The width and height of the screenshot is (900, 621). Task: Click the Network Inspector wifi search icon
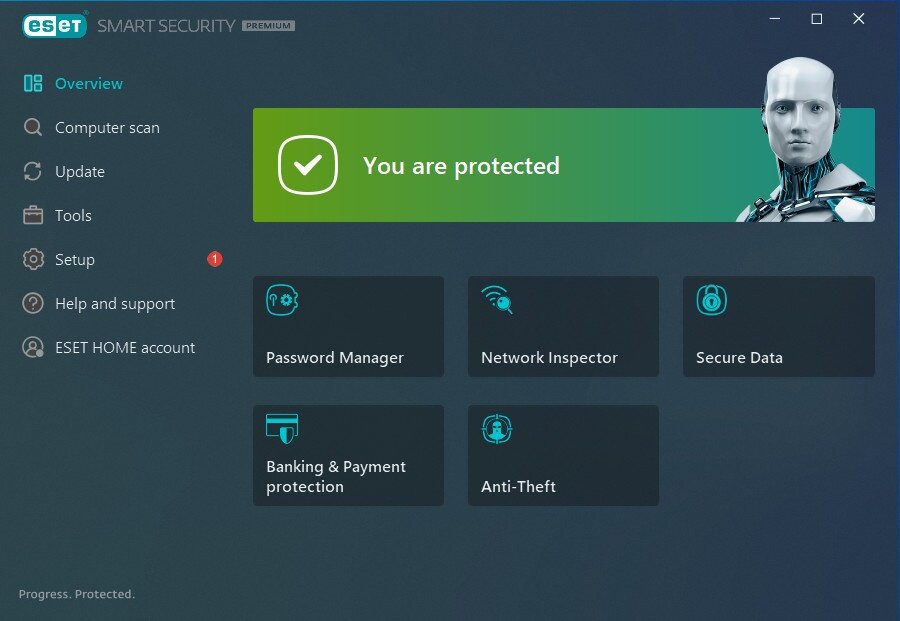click(496, 300)
